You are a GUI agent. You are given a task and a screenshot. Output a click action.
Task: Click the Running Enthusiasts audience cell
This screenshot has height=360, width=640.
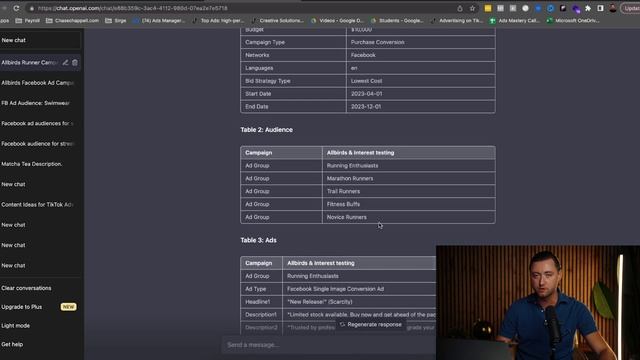coord(409,166)
